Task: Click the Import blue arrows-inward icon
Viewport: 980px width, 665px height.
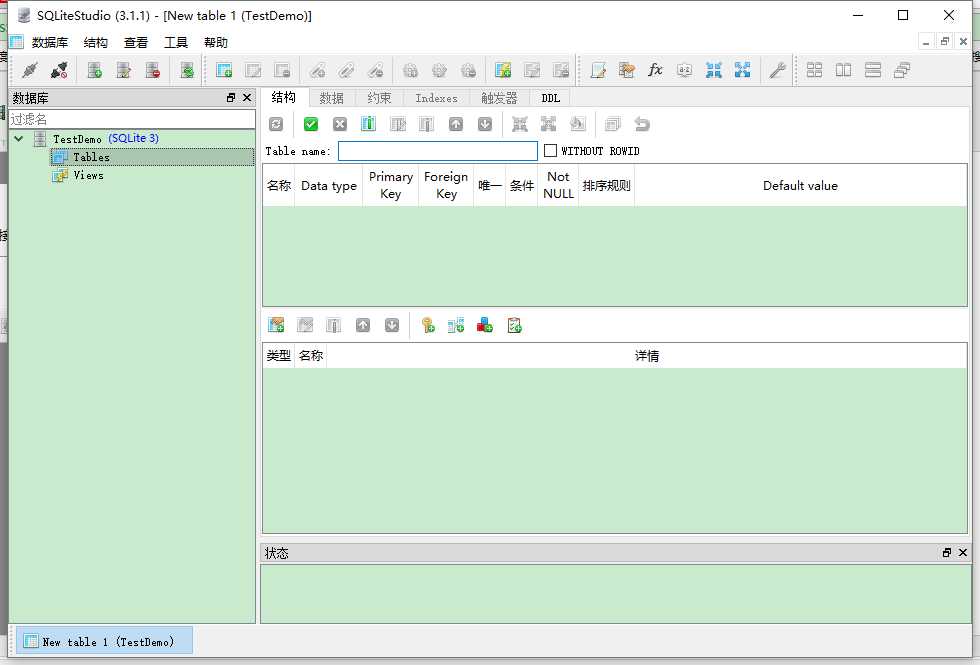Action: point(714,70)
